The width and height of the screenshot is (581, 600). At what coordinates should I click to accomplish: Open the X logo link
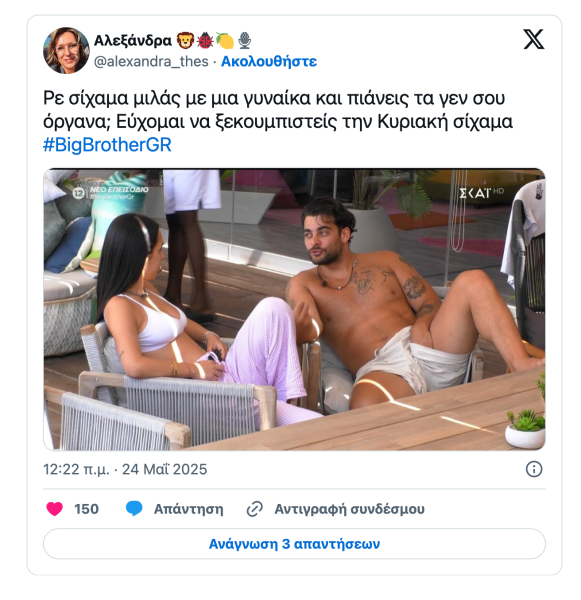tap(534, 39)
